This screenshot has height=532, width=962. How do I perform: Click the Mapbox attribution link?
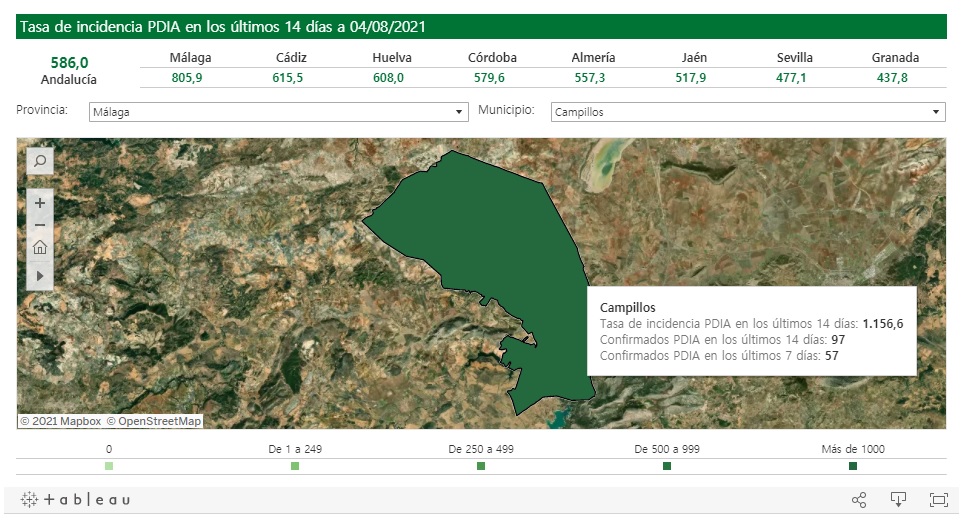tap(61, 422)
